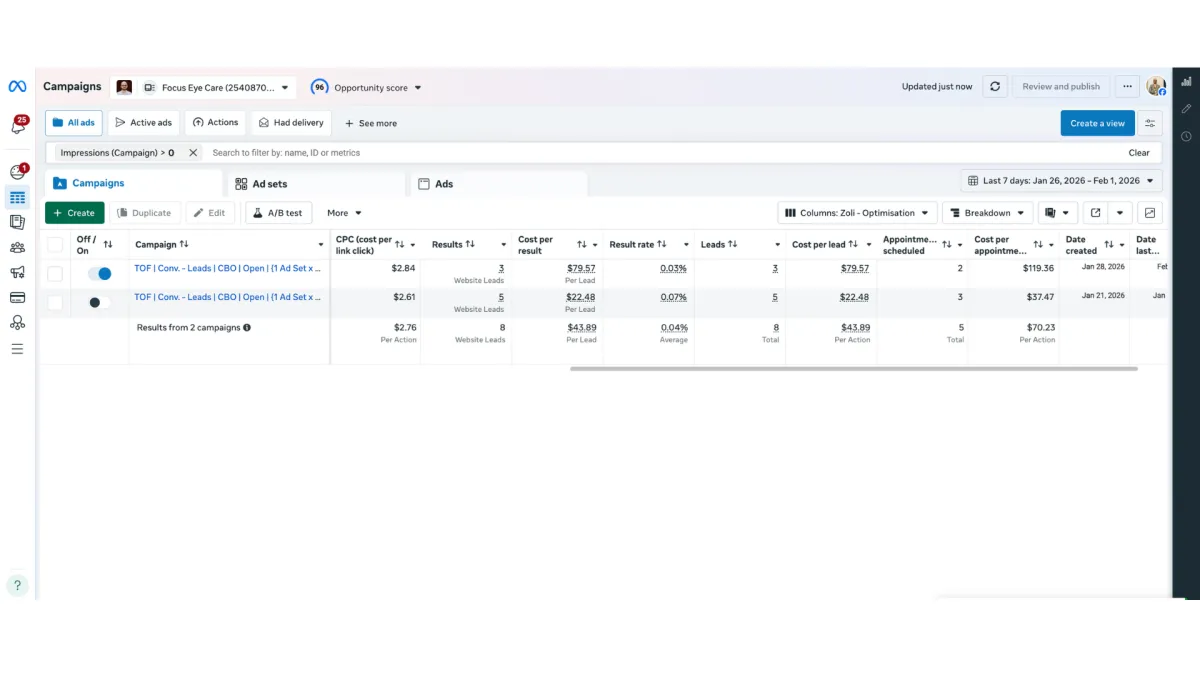
Task: Open campaign link in the $2.84 CPC row
Action: tap(227, 268)
